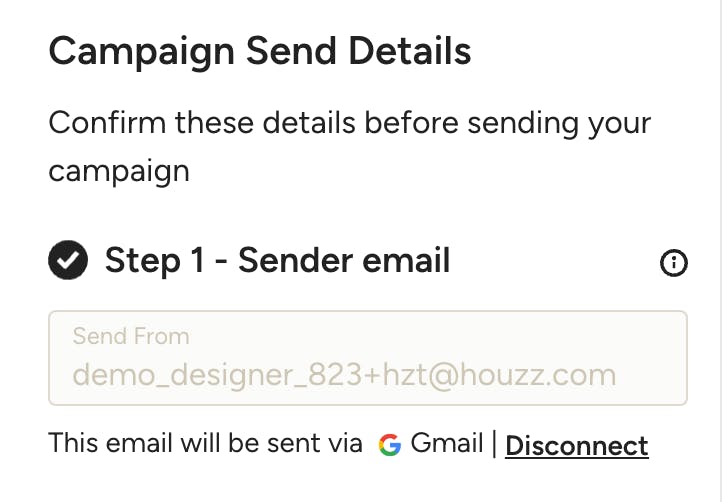
Task: Select the "Step 1 - Sender email" title
Action: point(277,261)
